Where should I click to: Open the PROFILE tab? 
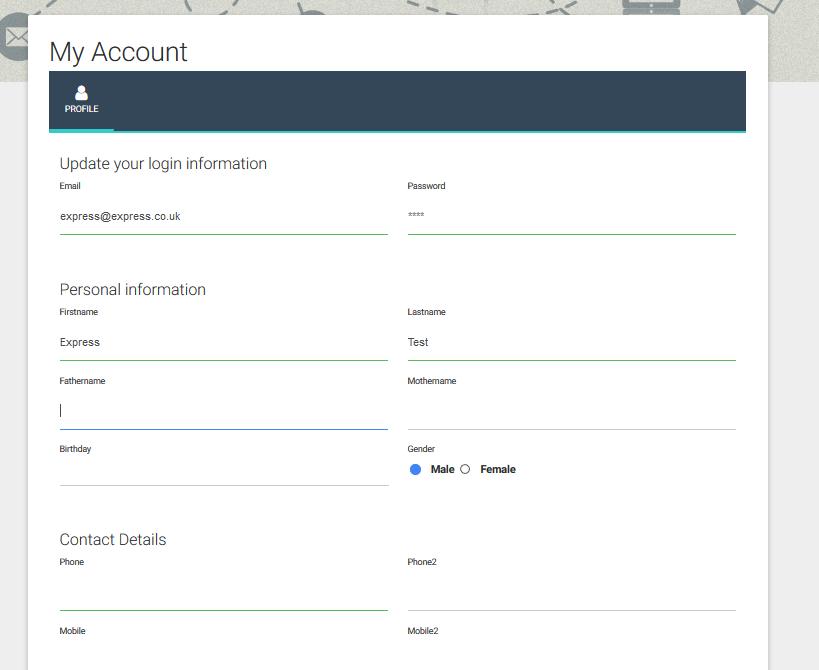click(81, 101)
